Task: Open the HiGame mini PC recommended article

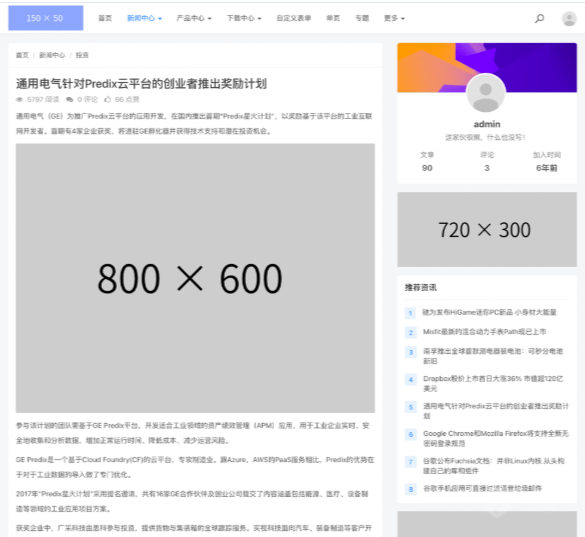Action: click(x=489, y=312)
